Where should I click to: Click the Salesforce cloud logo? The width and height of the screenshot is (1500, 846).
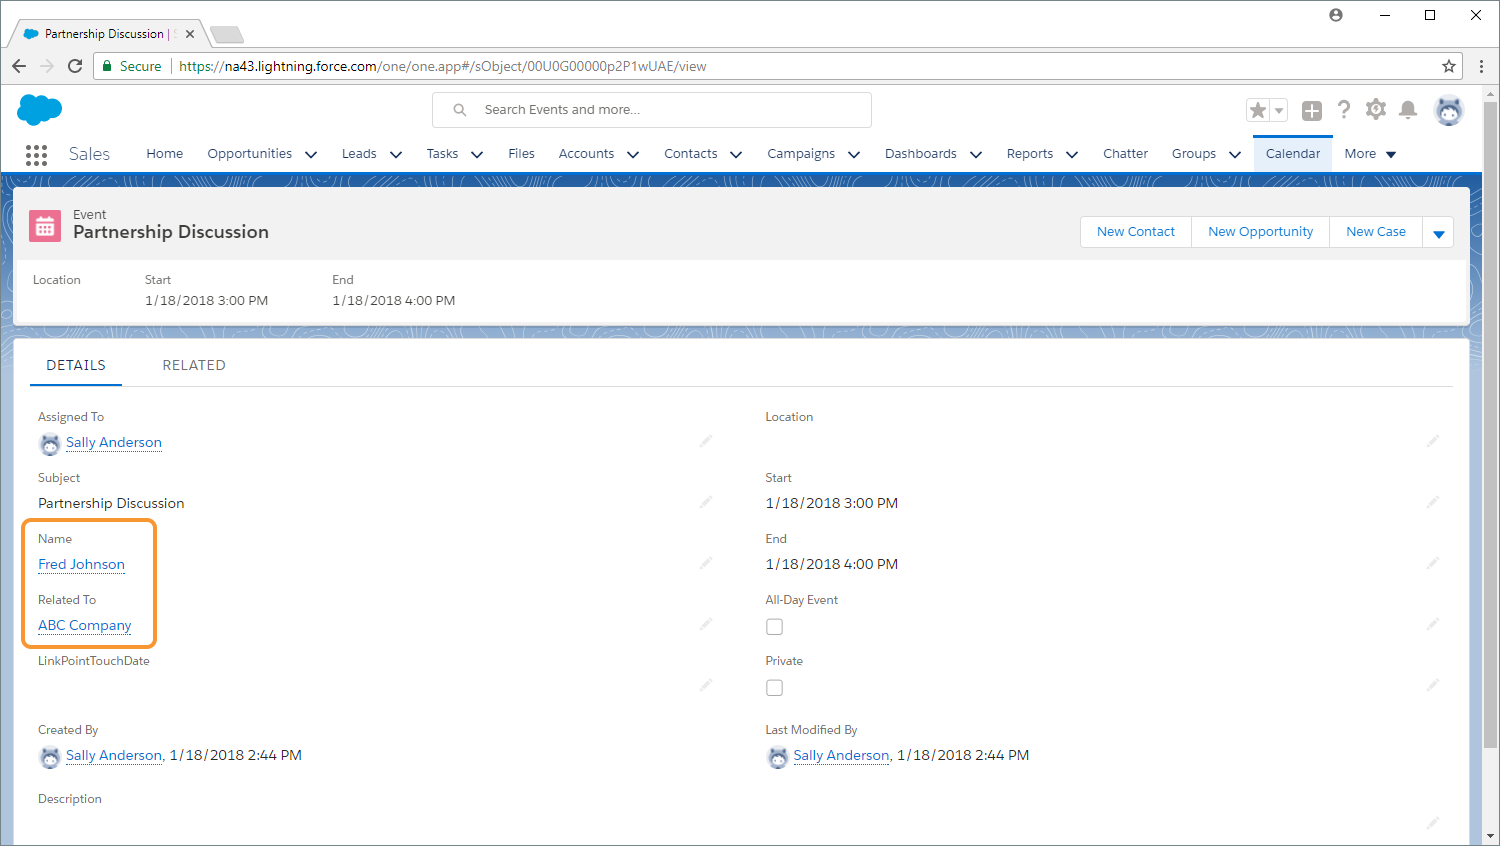tap(40, 109)
